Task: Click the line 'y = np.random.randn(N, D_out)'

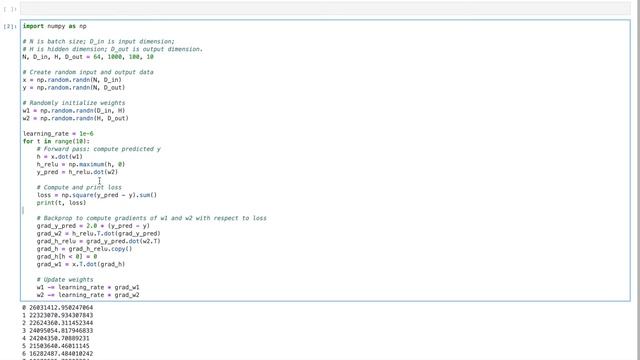Action: pos(74,88)
